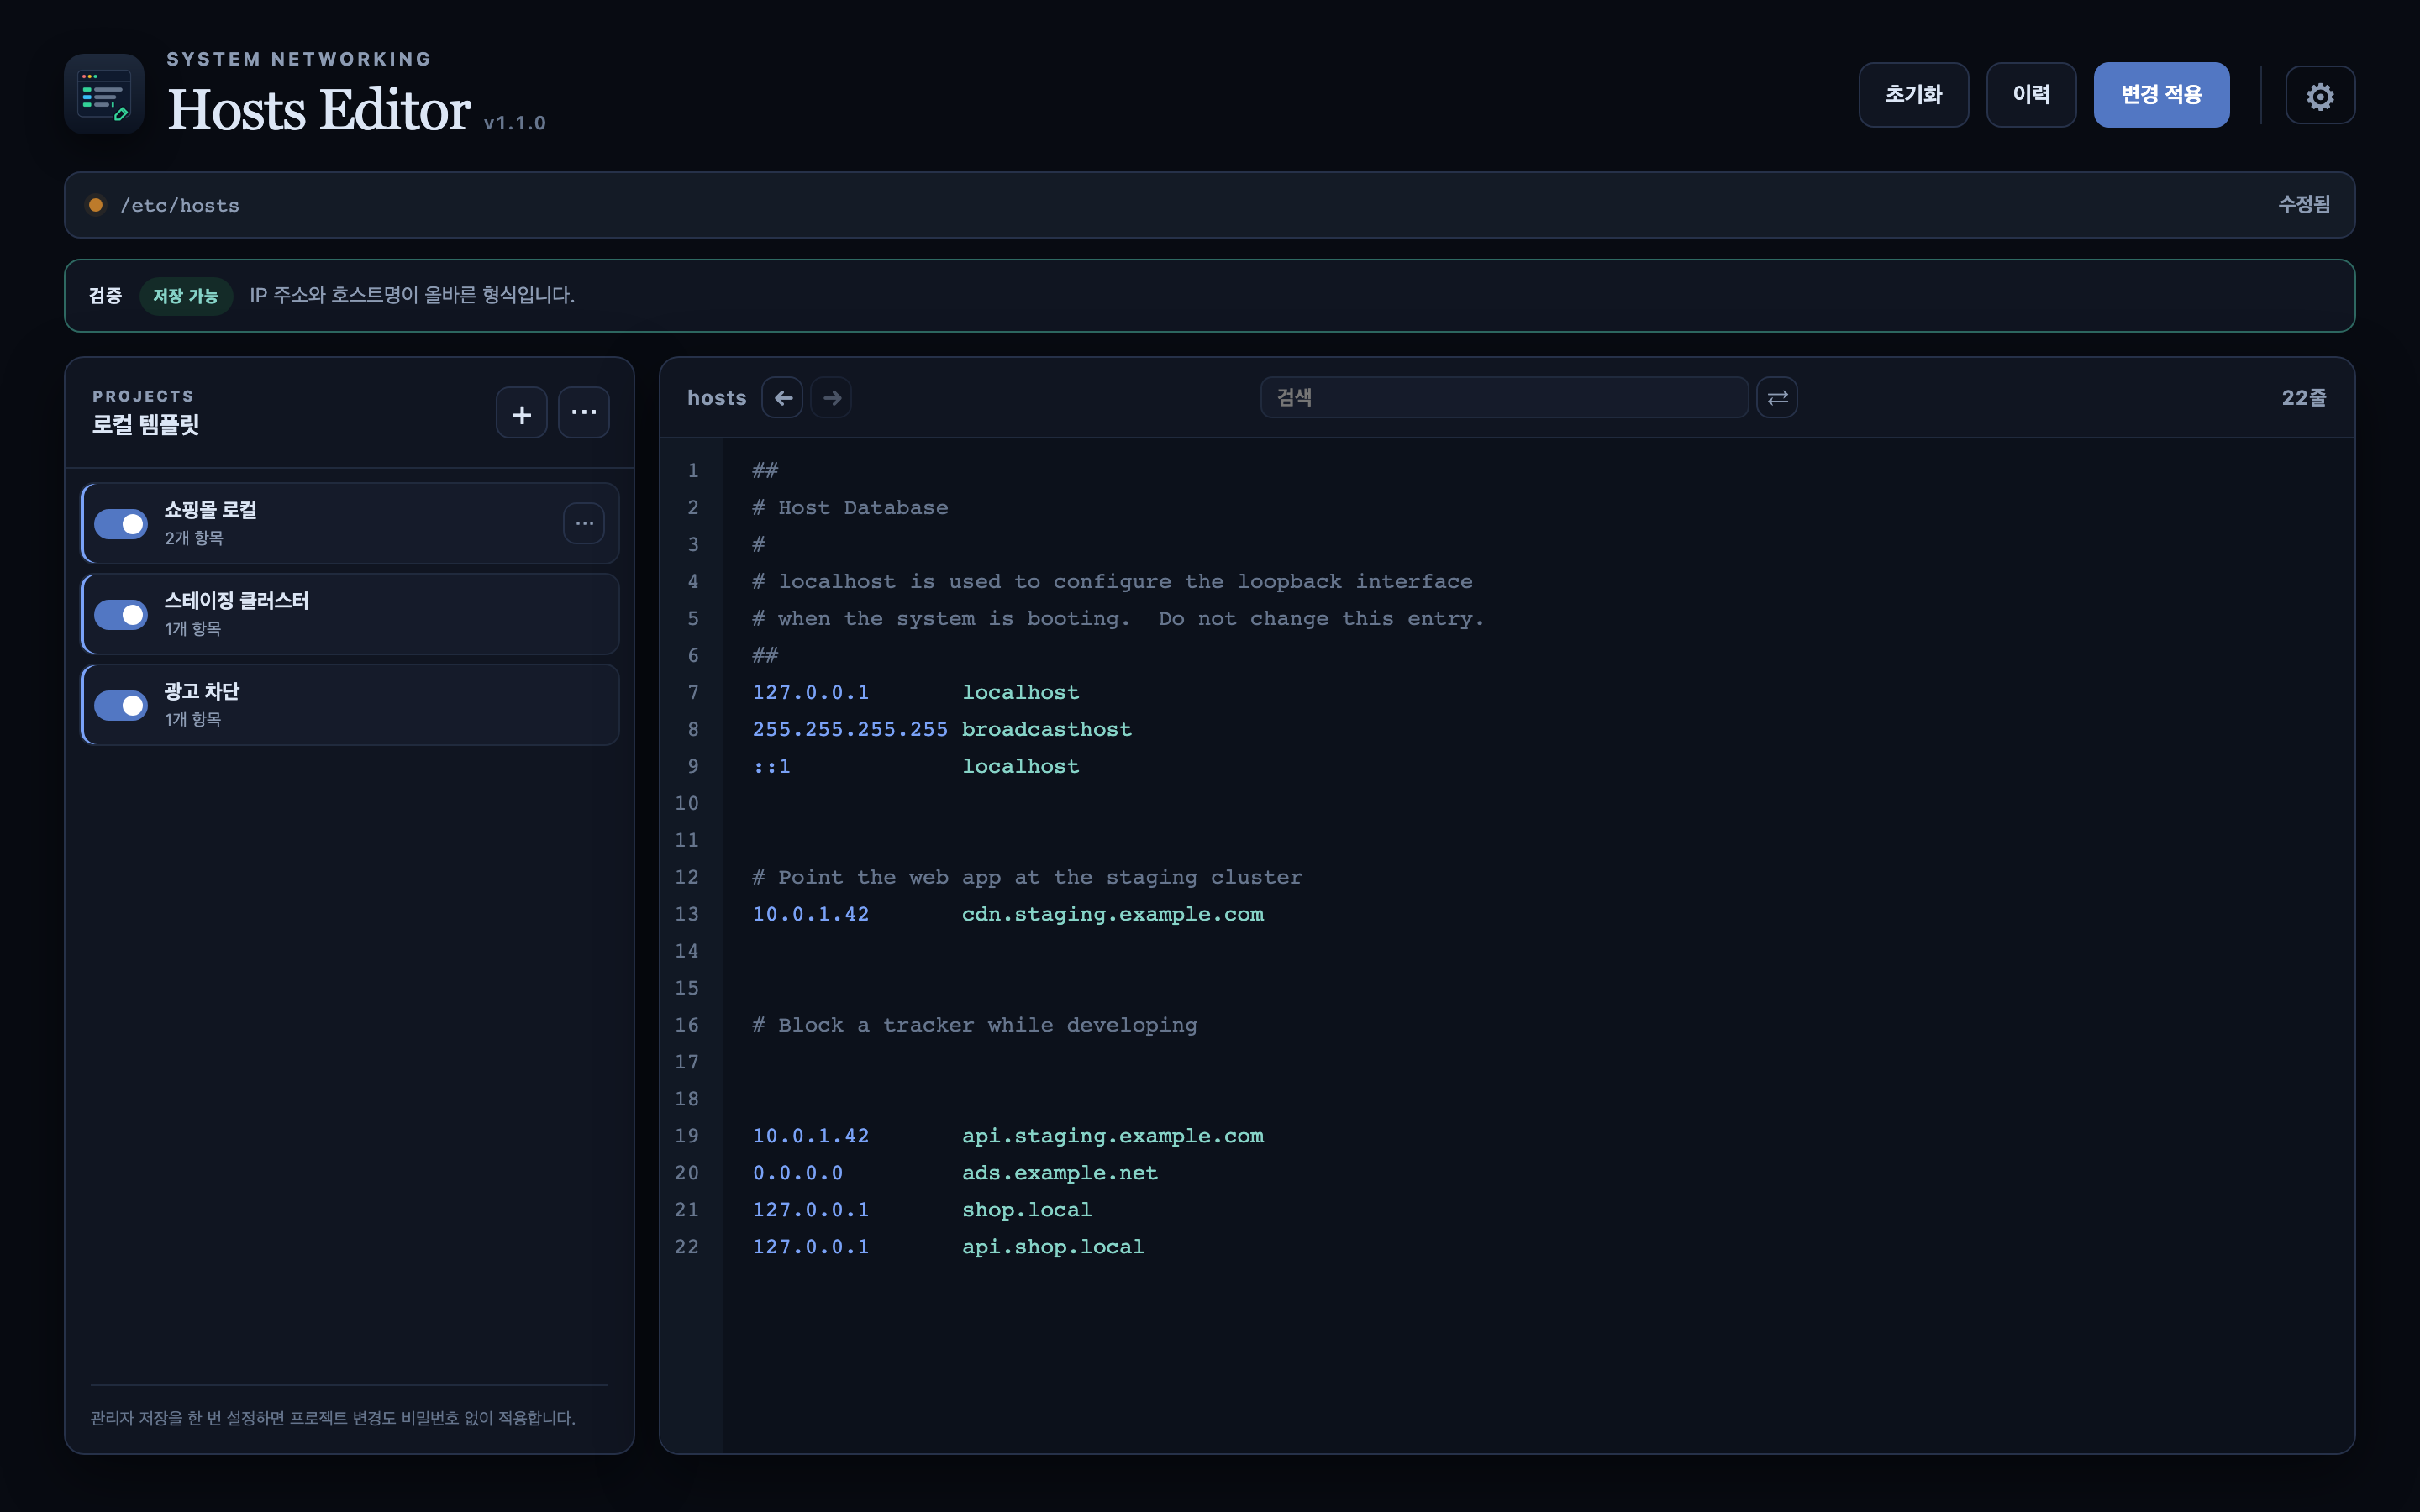
Task: Click the 저장 가능 validation badge
Action: (x=186, y=296)
